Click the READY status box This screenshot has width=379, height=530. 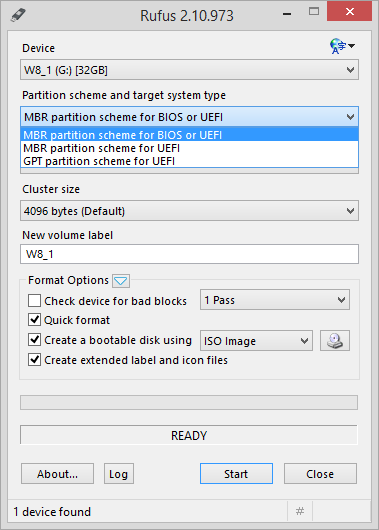pyautogui.click(x=189, y=435)
